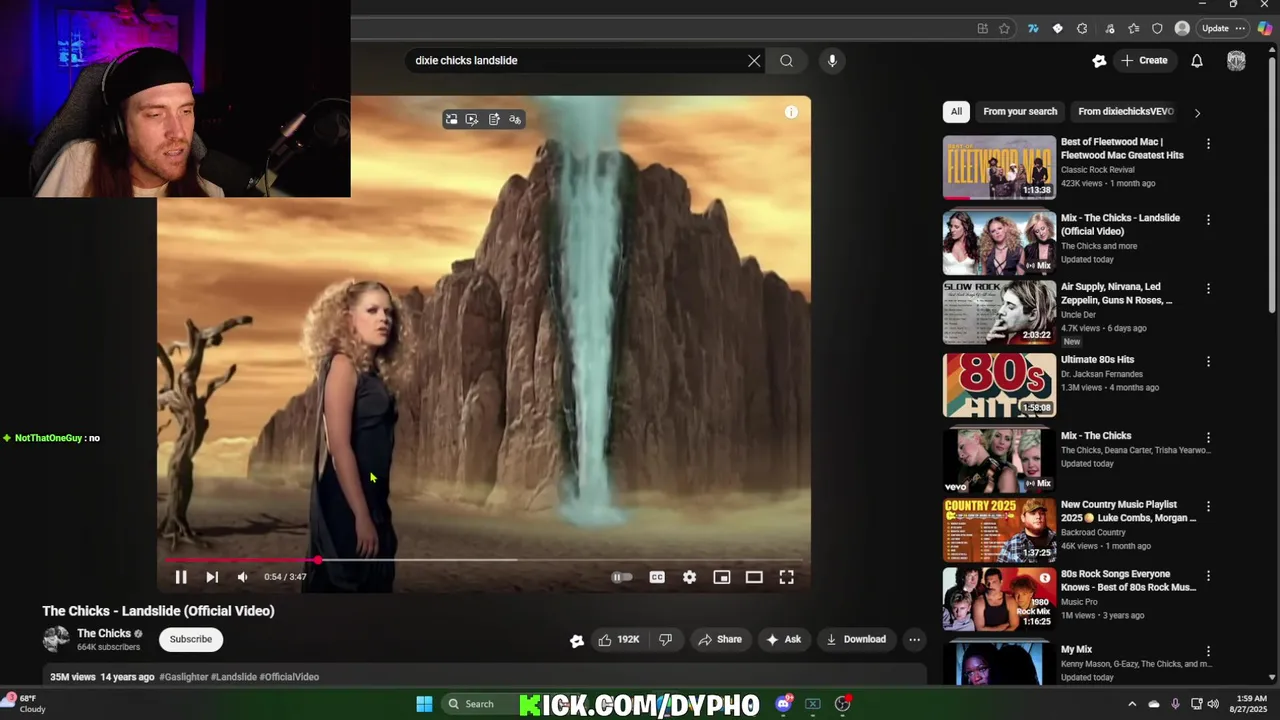Viewport: 1280px width, 720px height.
Task: Open options for New Country Music Playlist
Action: pyautogui.click(x=1208, y=507)
